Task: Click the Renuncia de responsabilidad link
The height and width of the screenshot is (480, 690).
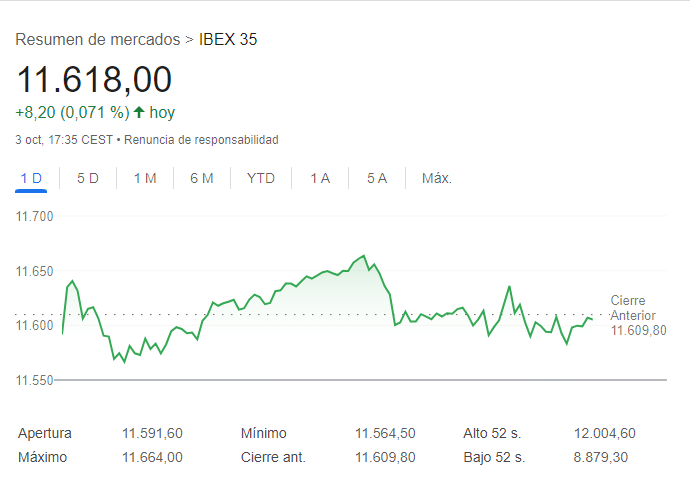Action: coord(201,139)
